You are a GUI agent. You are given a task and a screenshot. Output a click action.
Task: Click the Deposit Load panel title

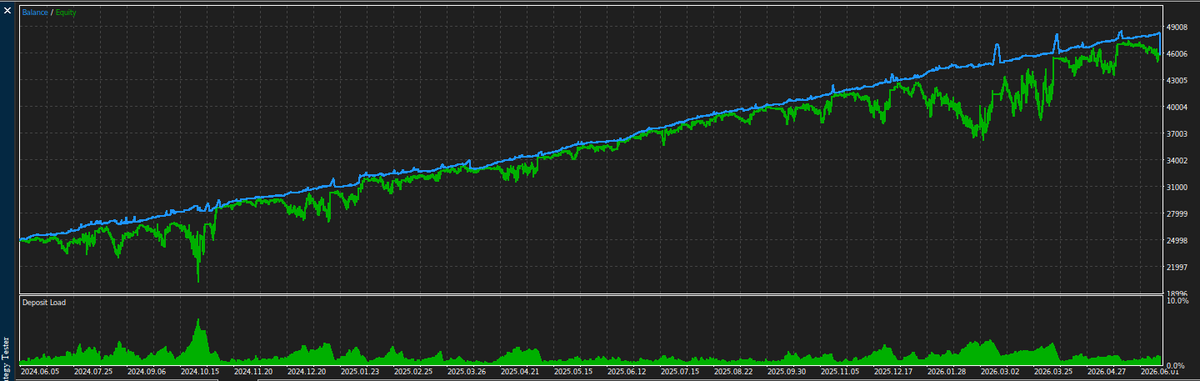pyautogui.click(x=44, y=302)
